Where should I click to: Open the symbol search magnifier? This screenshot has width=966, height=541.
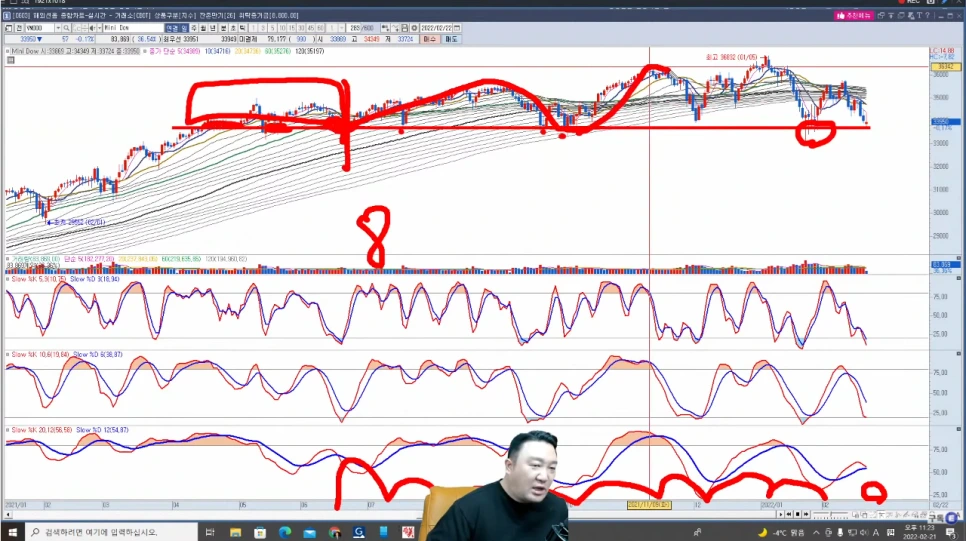click(66, 28)
